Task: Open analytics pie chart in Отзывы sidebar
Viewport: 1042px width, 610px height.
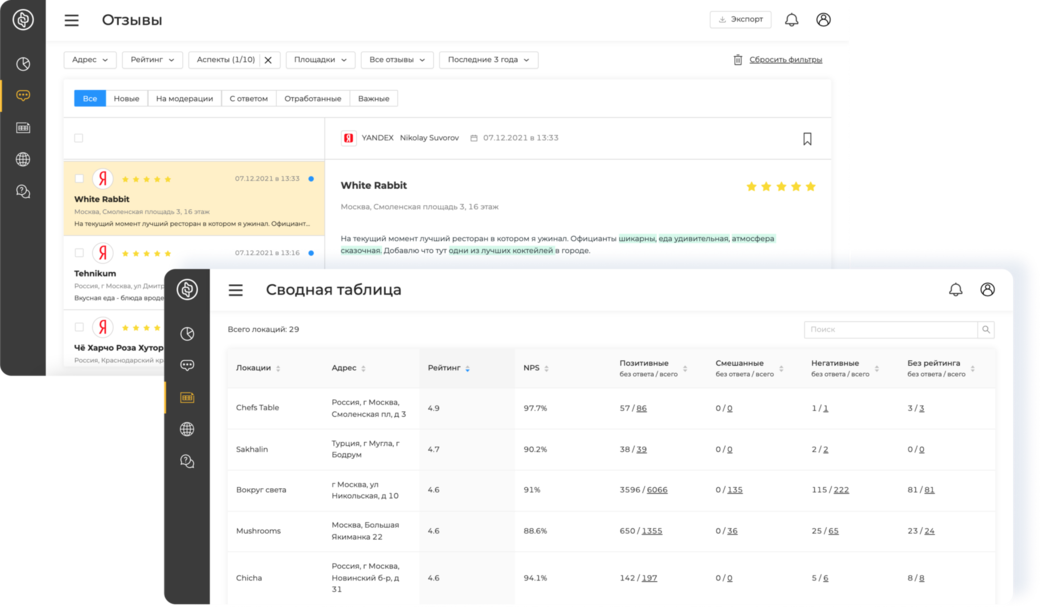Action: 23,64
